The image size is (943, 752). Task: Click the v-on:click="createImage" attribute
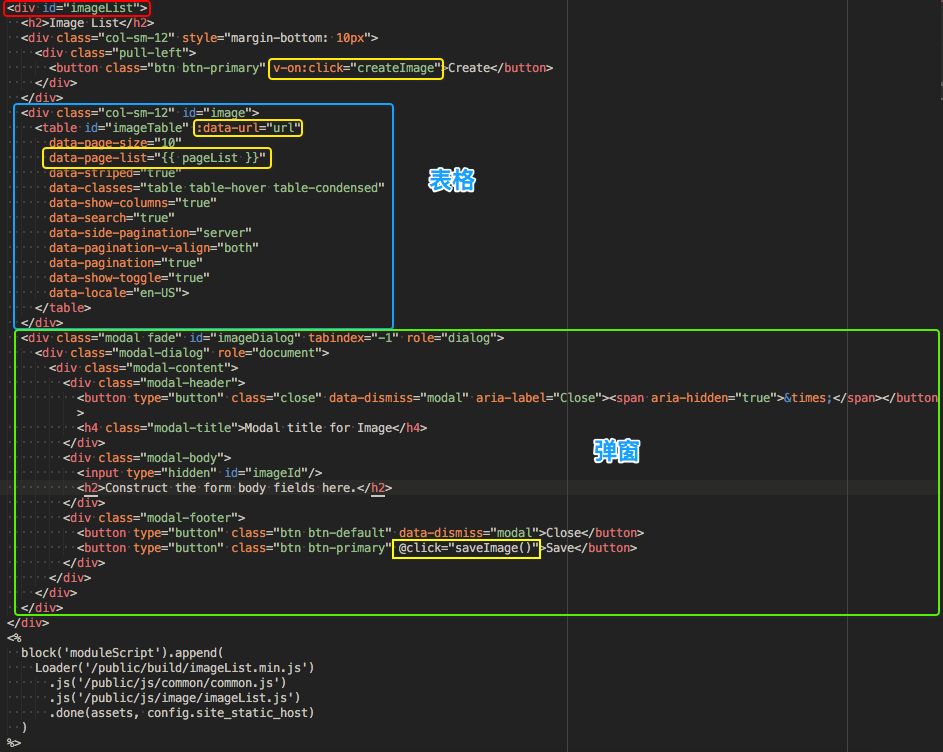(355, 68)
